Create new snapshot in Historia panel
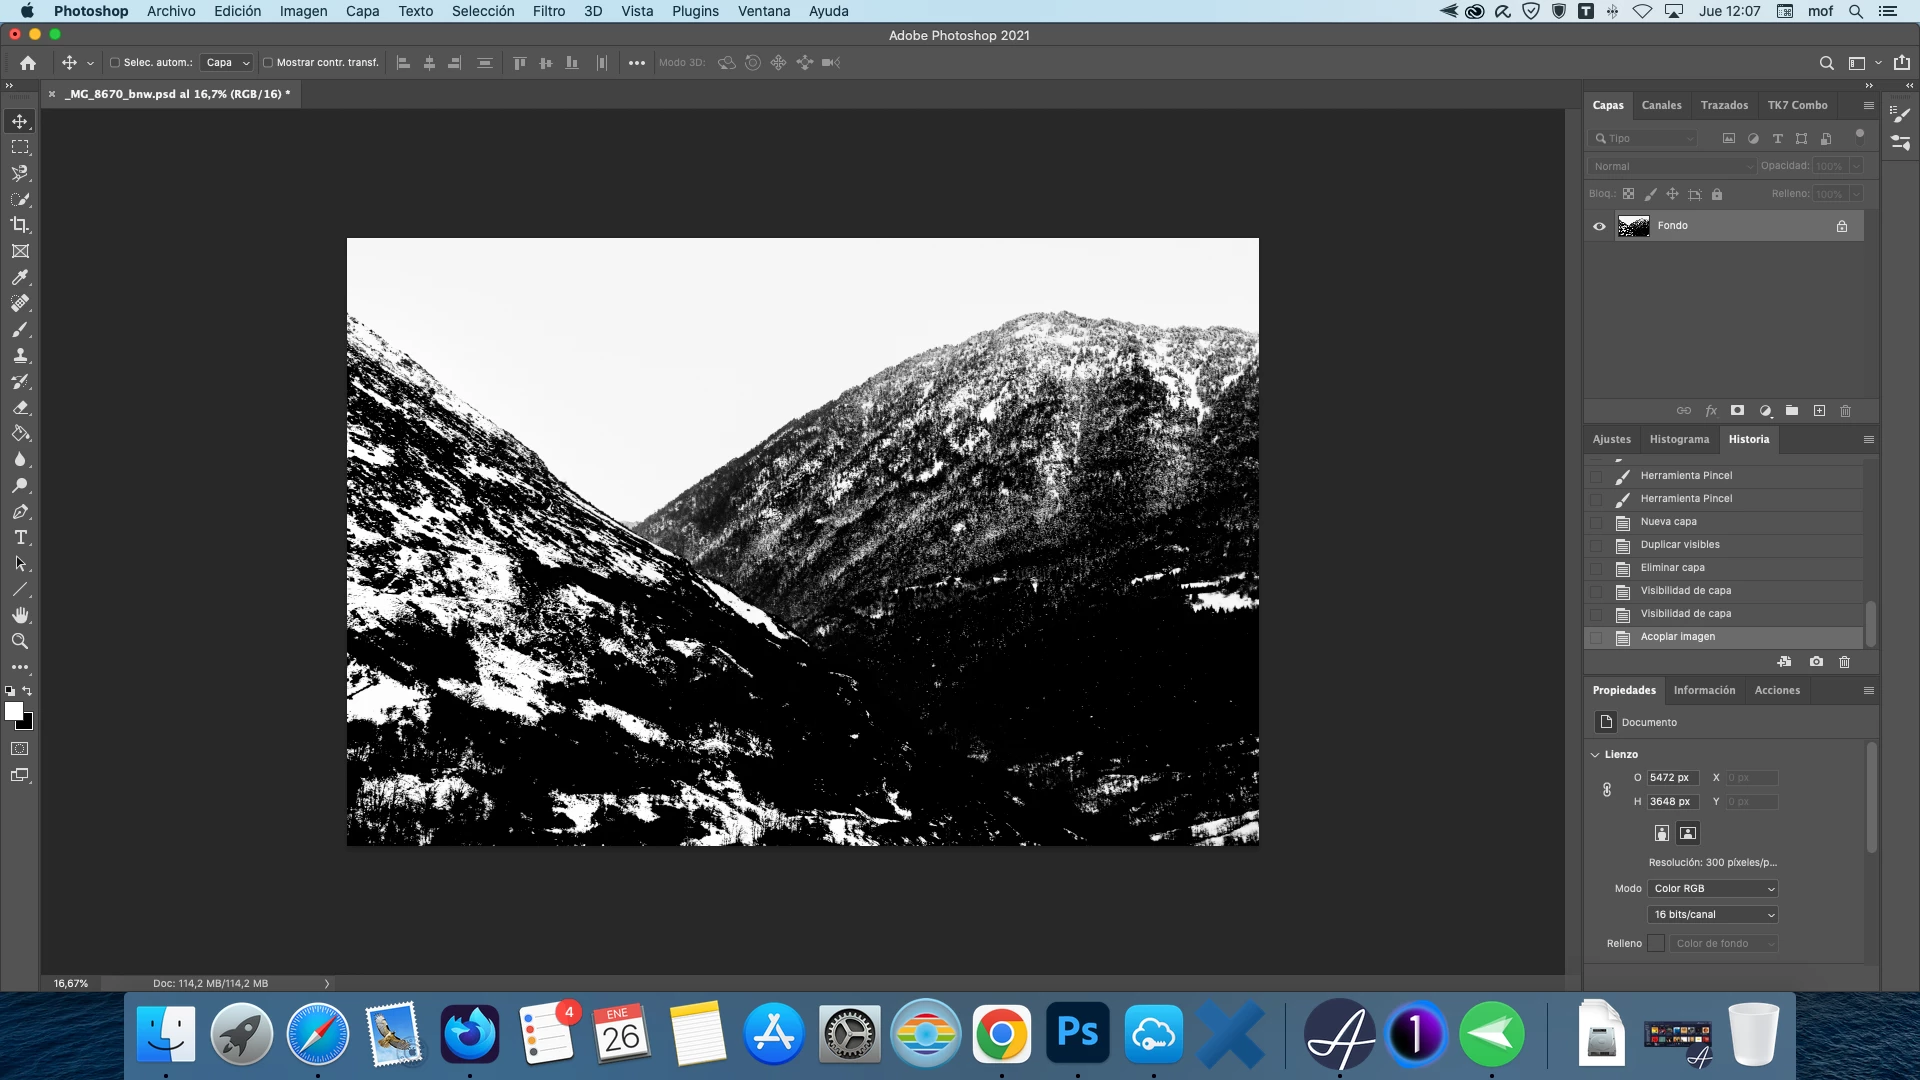This screenshot has height=1080, width=1920. click(1816, 662)
